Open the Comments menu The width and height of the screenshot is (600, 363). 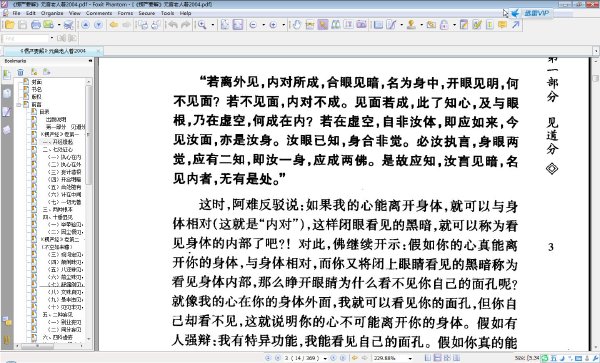(x=99, y=13)
